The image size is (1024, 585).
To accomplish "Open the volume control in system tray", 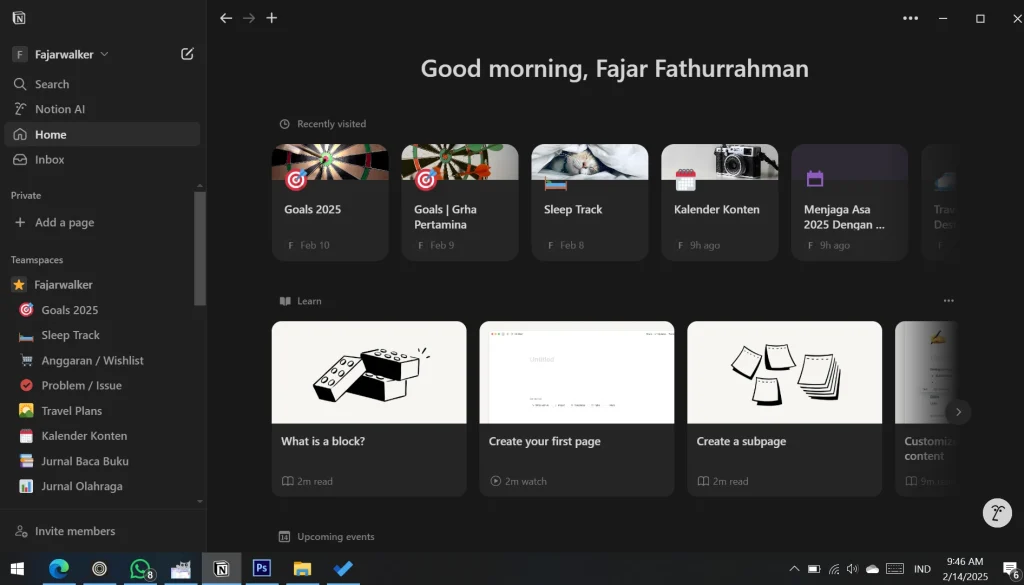I will [852, 569].
